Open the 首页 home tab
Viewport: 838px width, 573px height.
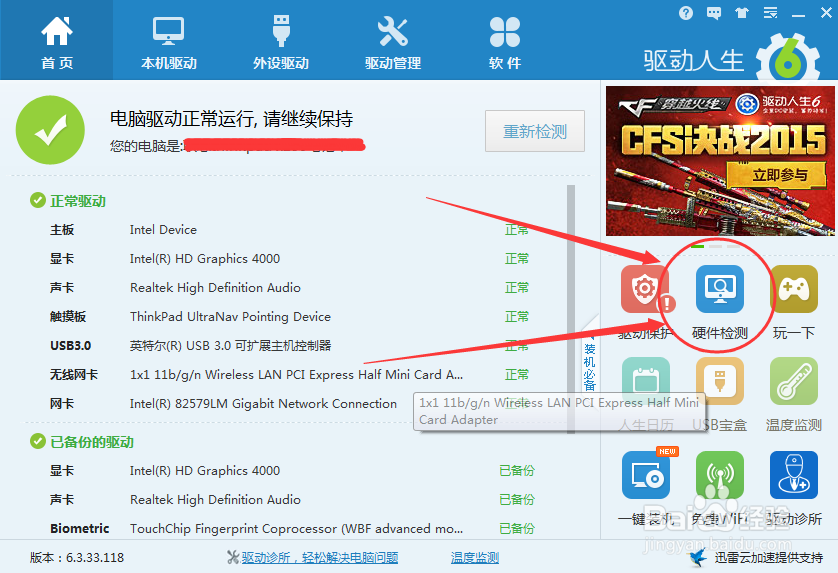(x=57, y=40)
